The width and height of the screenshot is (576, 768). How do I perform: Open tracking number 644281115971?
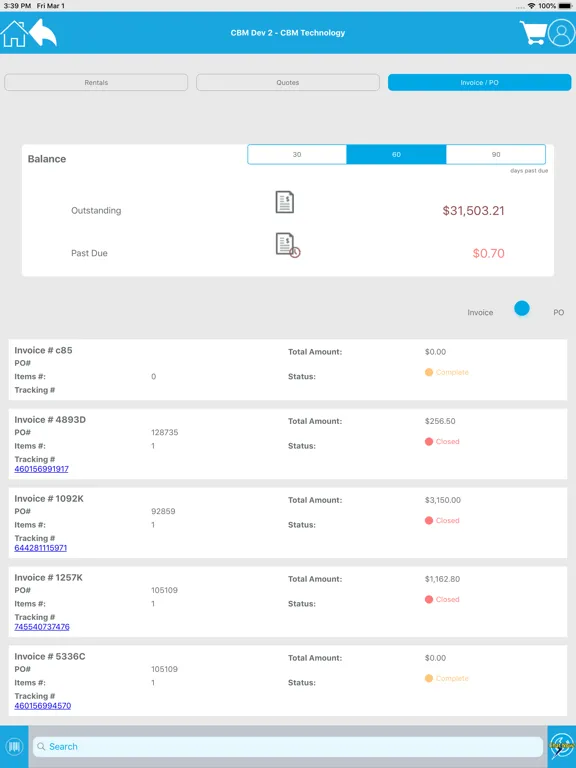pos(41,548)
